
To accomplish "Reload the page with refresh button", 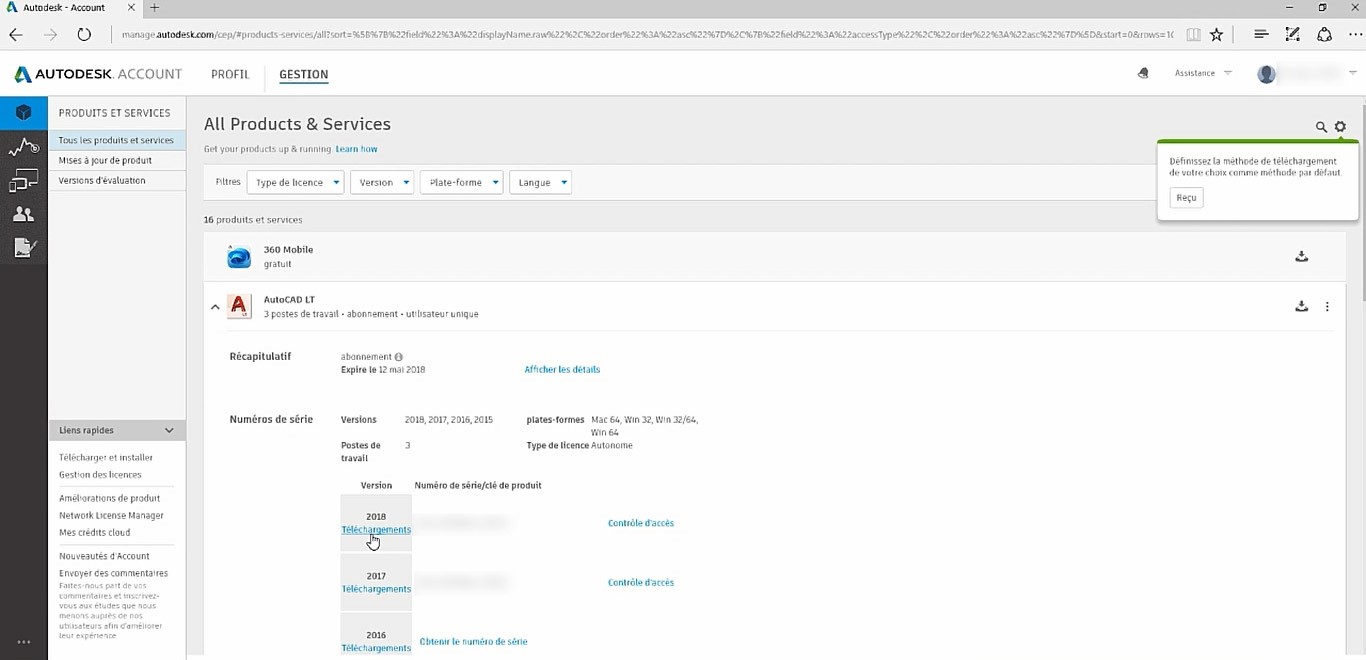I will coord(84,34).
